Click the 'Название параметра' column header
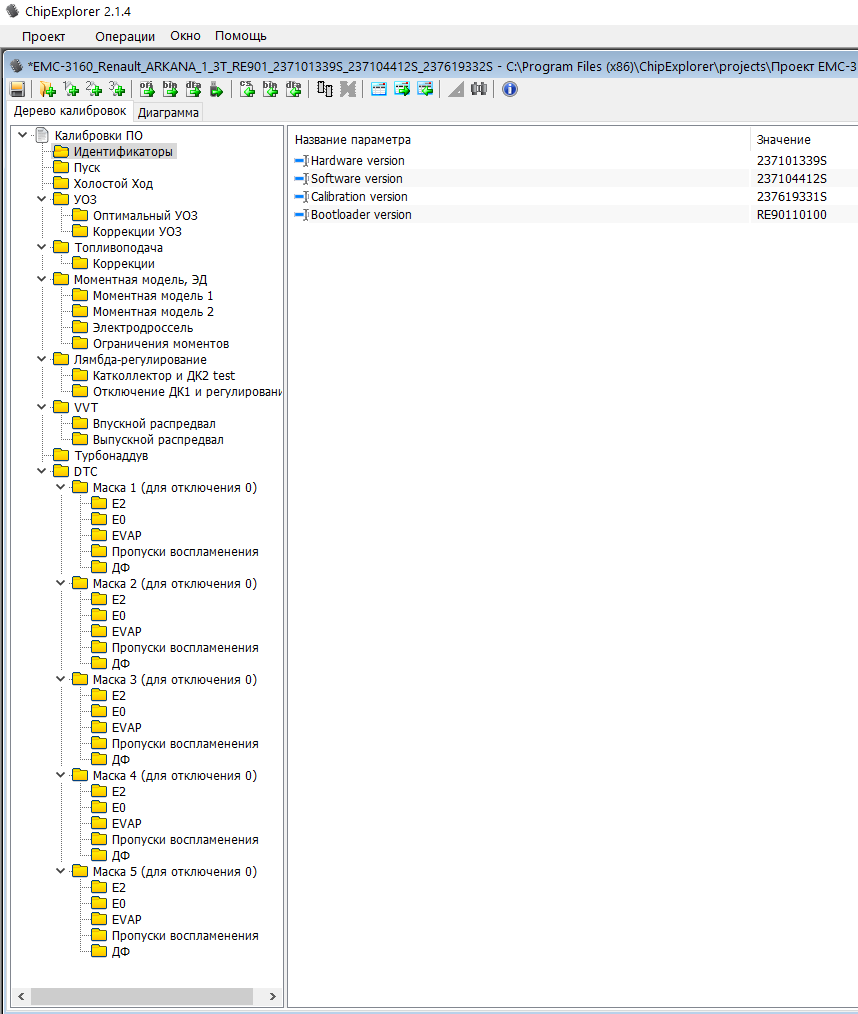The height and width of the screenshot is (1014, 858). [353, 140]
